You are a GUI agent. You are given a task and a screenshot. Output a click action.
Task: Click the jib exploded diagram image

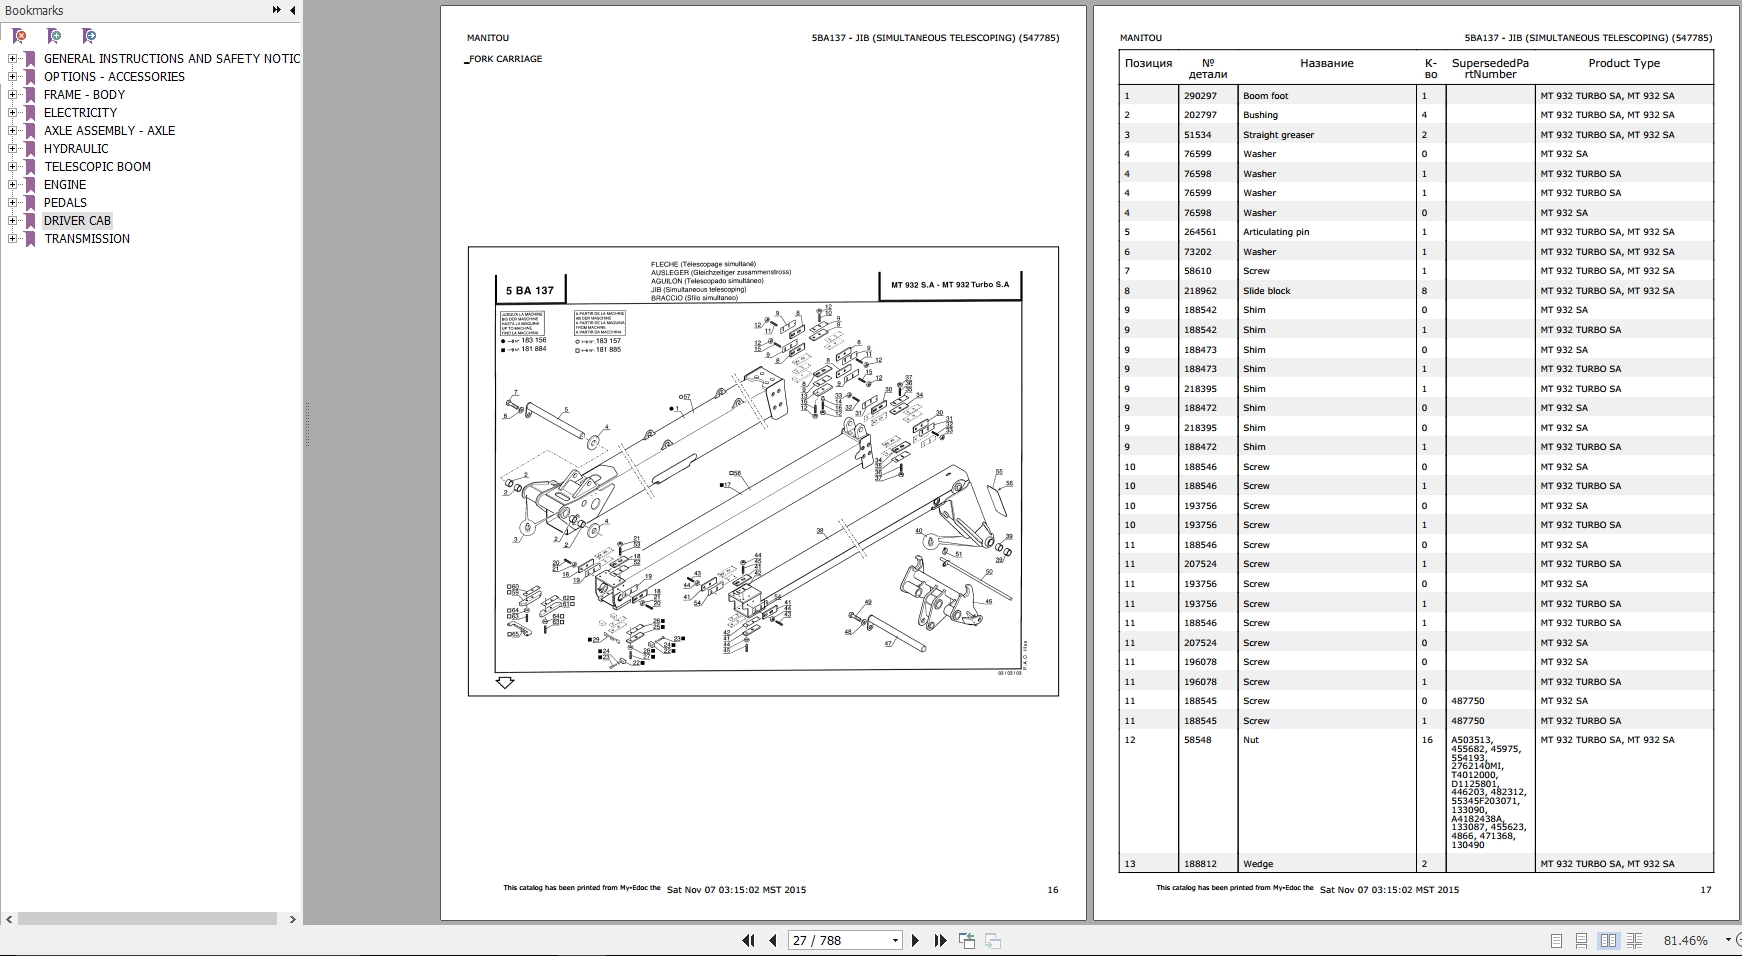coord(763,471)
